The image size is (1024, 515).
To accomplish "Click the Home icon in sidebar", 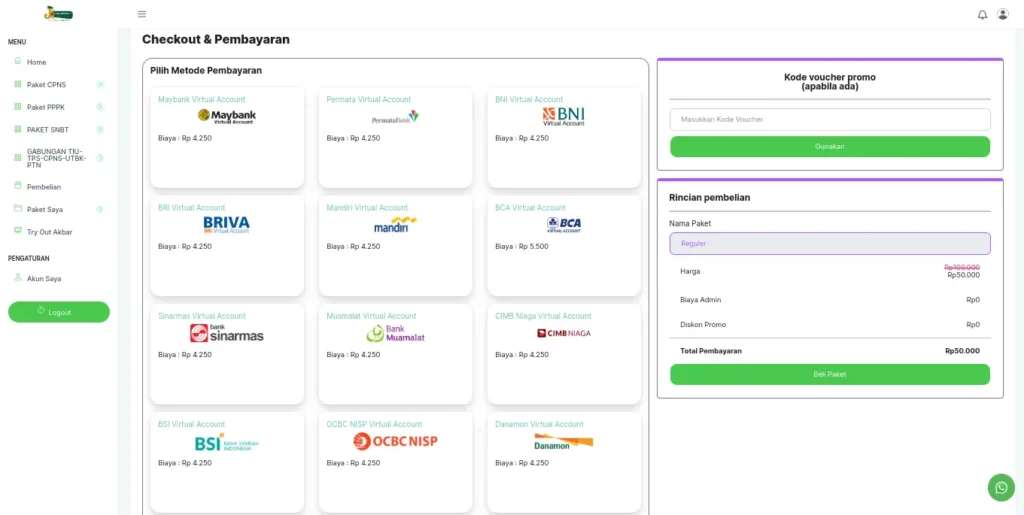I will (18, 61).
